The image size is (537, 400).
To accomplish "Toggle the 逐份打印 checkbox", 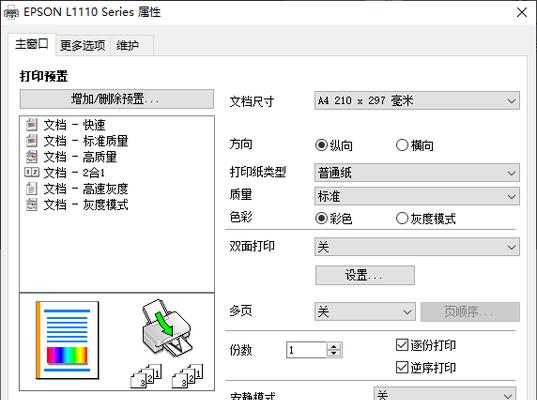I will click(x=402, y=345).
